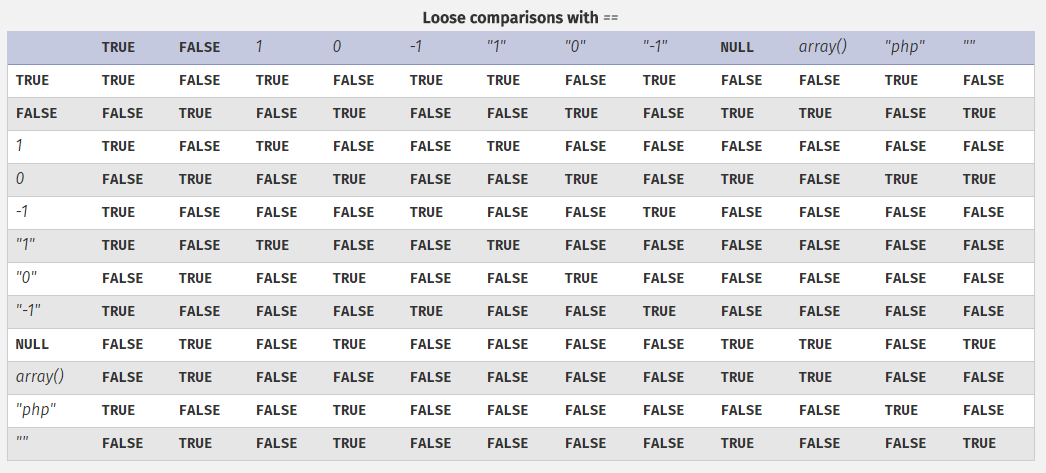1046x473 pixels.
Task: Select the empty string "" row label
Action: point(22,443)
